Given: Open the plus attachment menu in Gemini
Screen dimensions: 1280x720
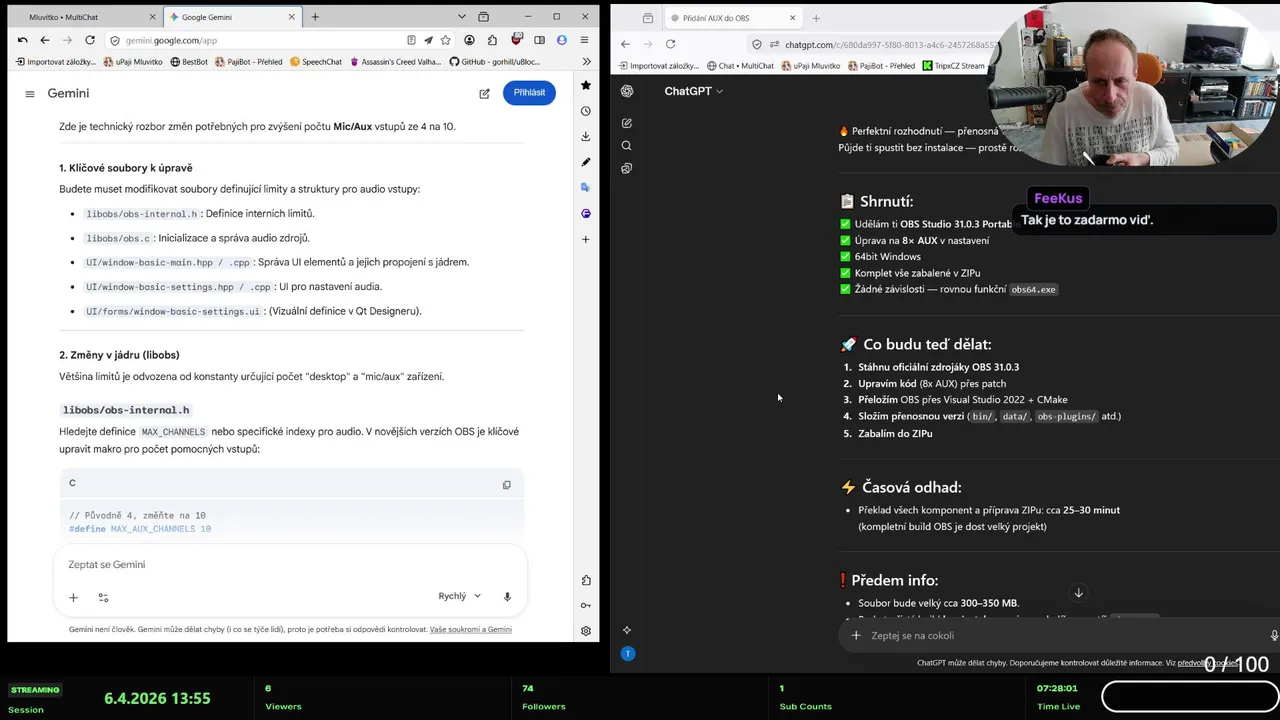Looking at the screenshot, I should coord(73,597).
